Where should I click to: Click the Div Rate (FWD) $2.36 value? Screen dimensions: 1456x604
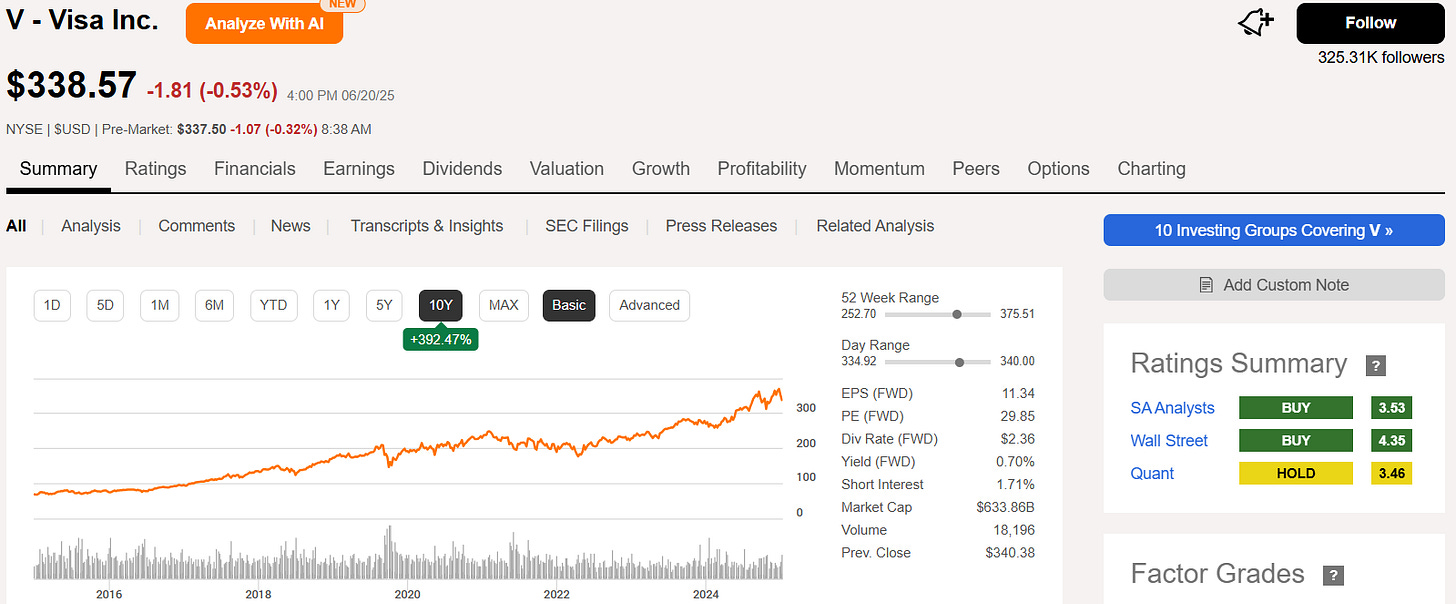coord(1017,439)
